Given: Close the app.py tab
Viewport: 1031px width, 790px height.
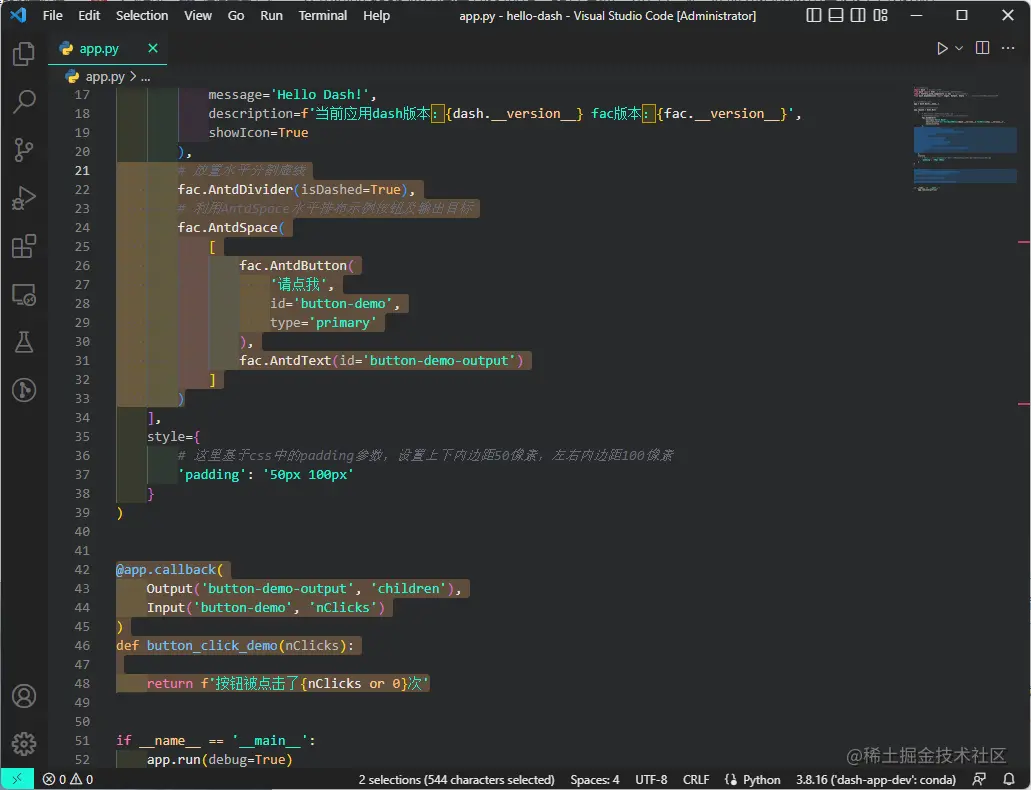Looking at the screenshot, I should 153,48.
